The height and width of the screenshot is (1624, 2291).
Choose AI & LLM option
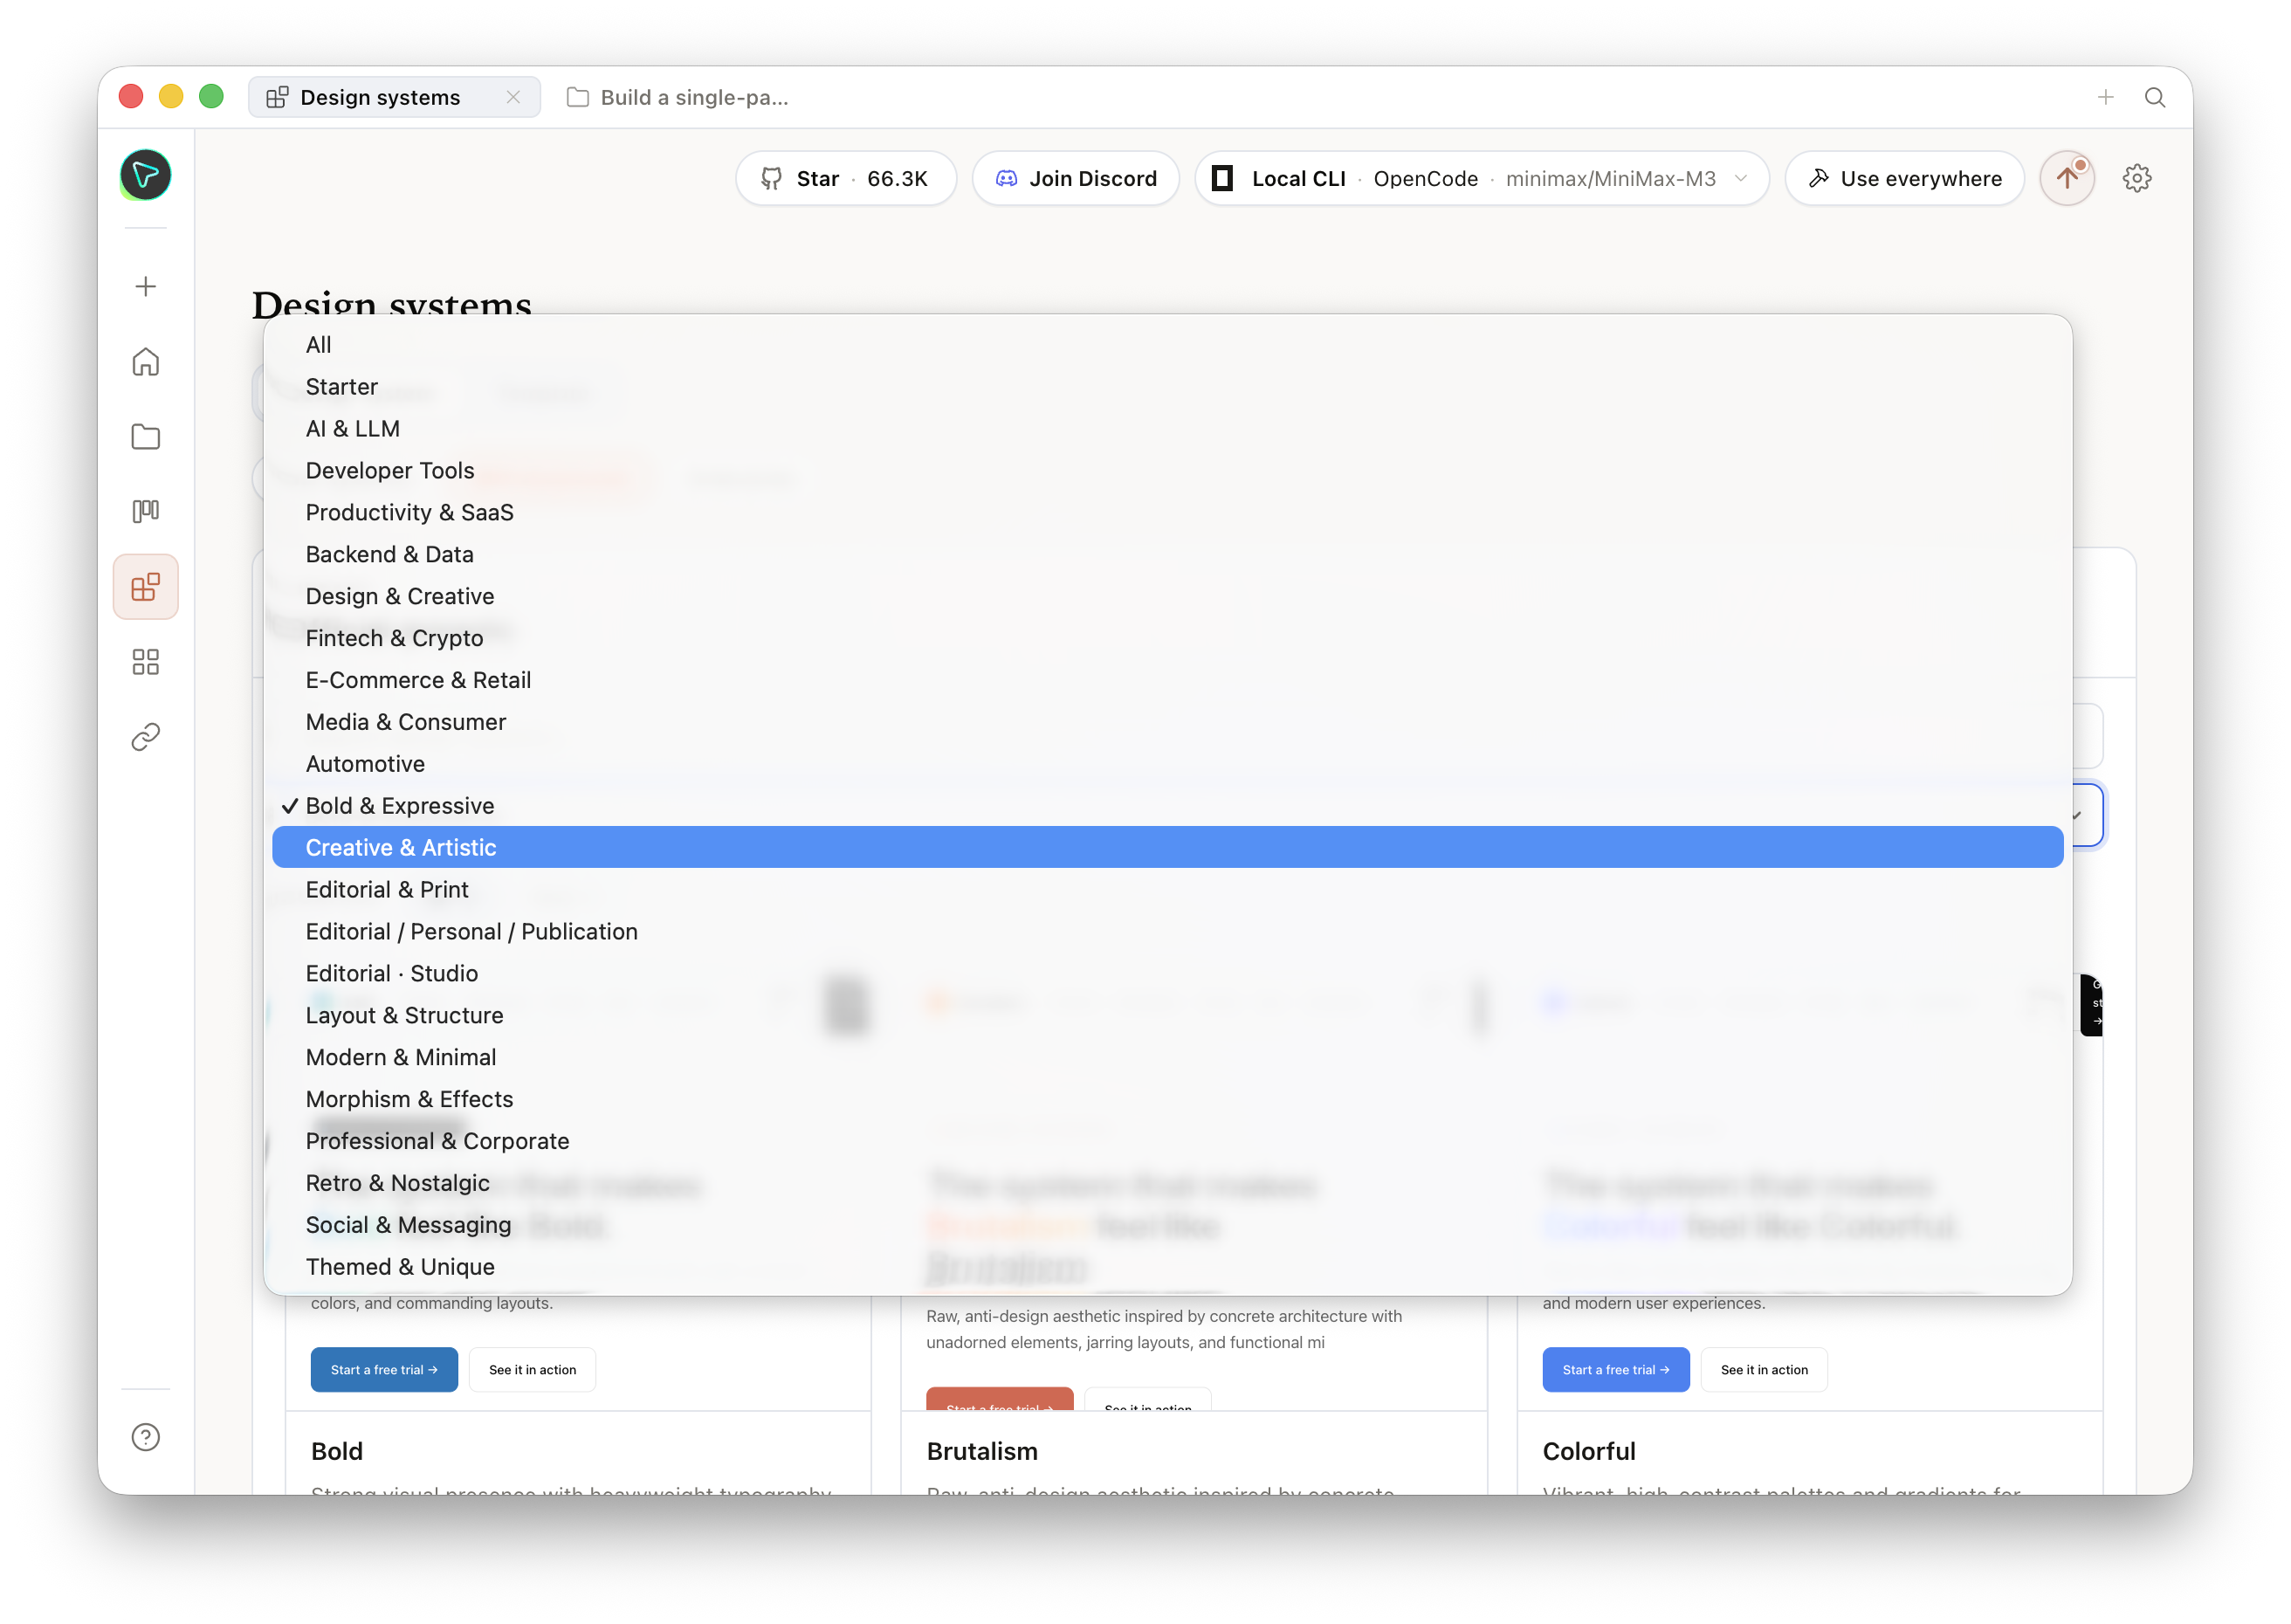click(x=1167, y=429)
